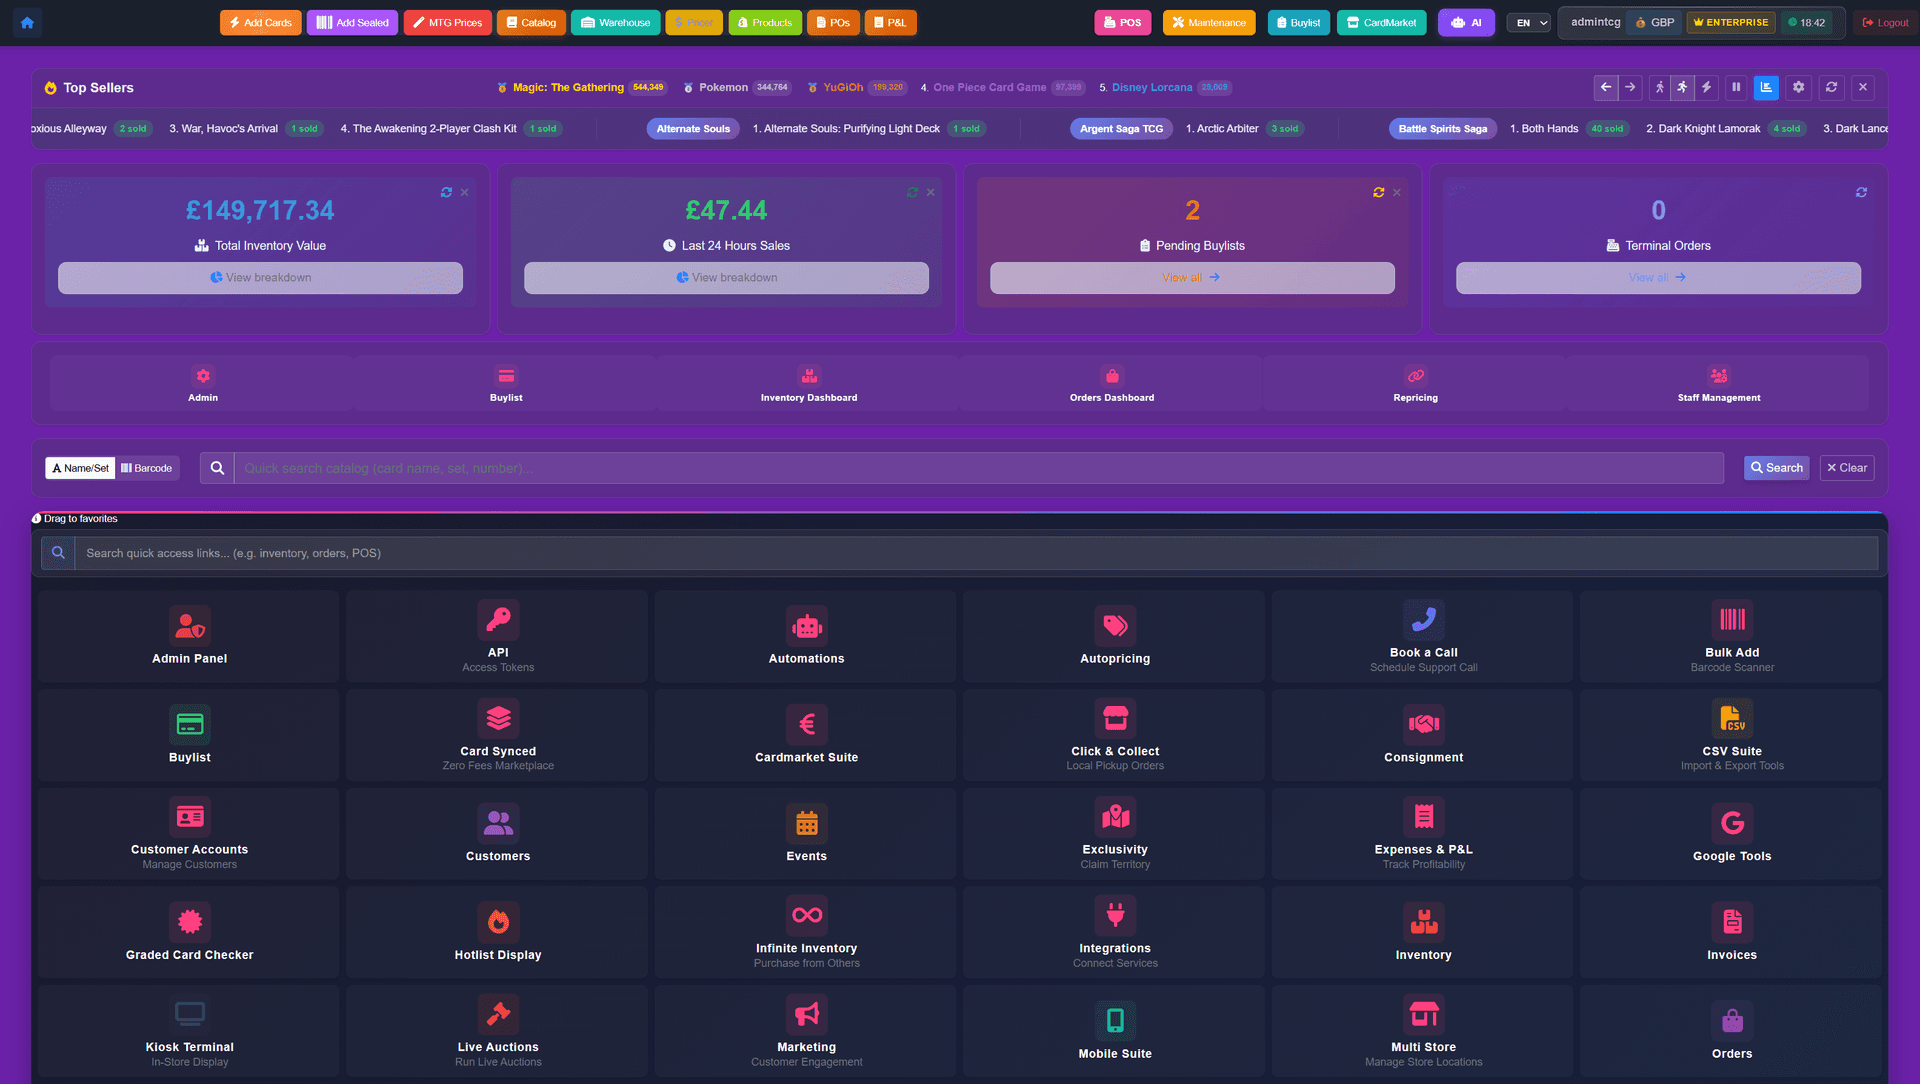Refresh the Total Inventory Value card

[x=446, y=192]
